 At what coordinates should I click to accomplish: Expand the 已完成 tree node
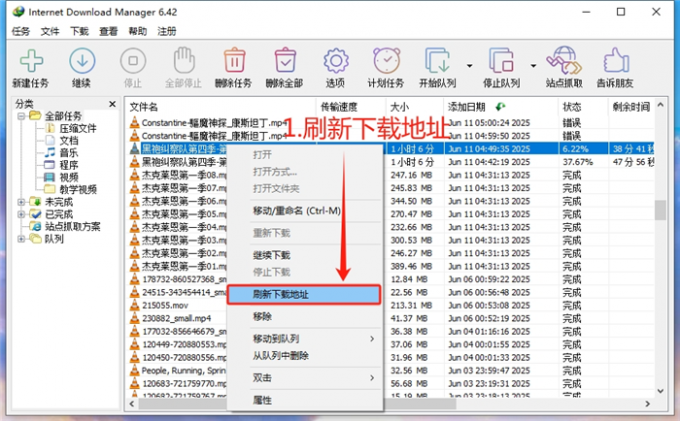tap(21, 214)
